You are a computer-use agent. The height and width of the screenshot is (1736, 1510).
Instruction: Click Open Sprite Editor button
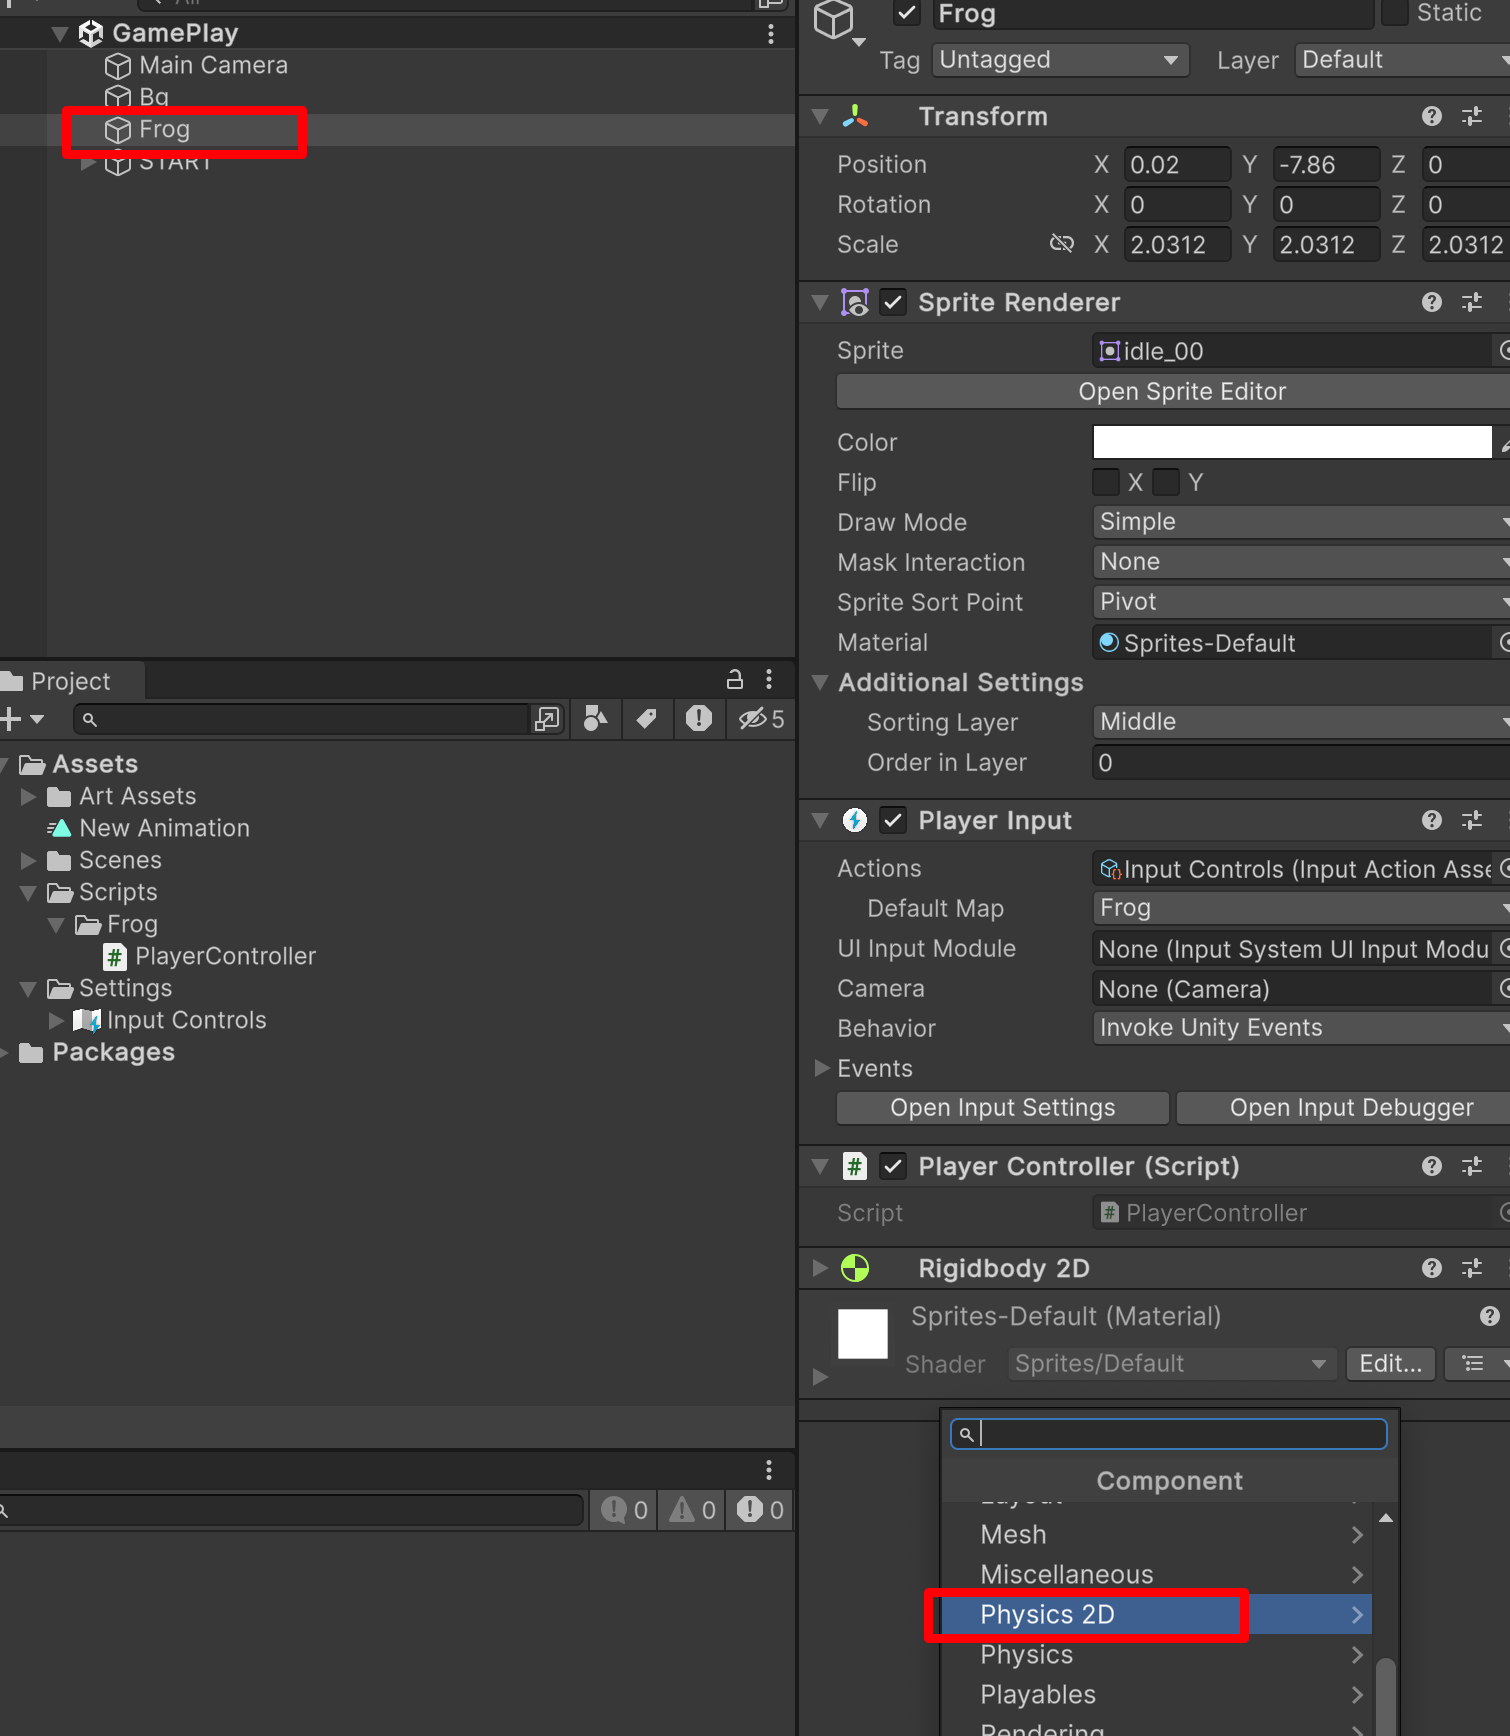1173,391
